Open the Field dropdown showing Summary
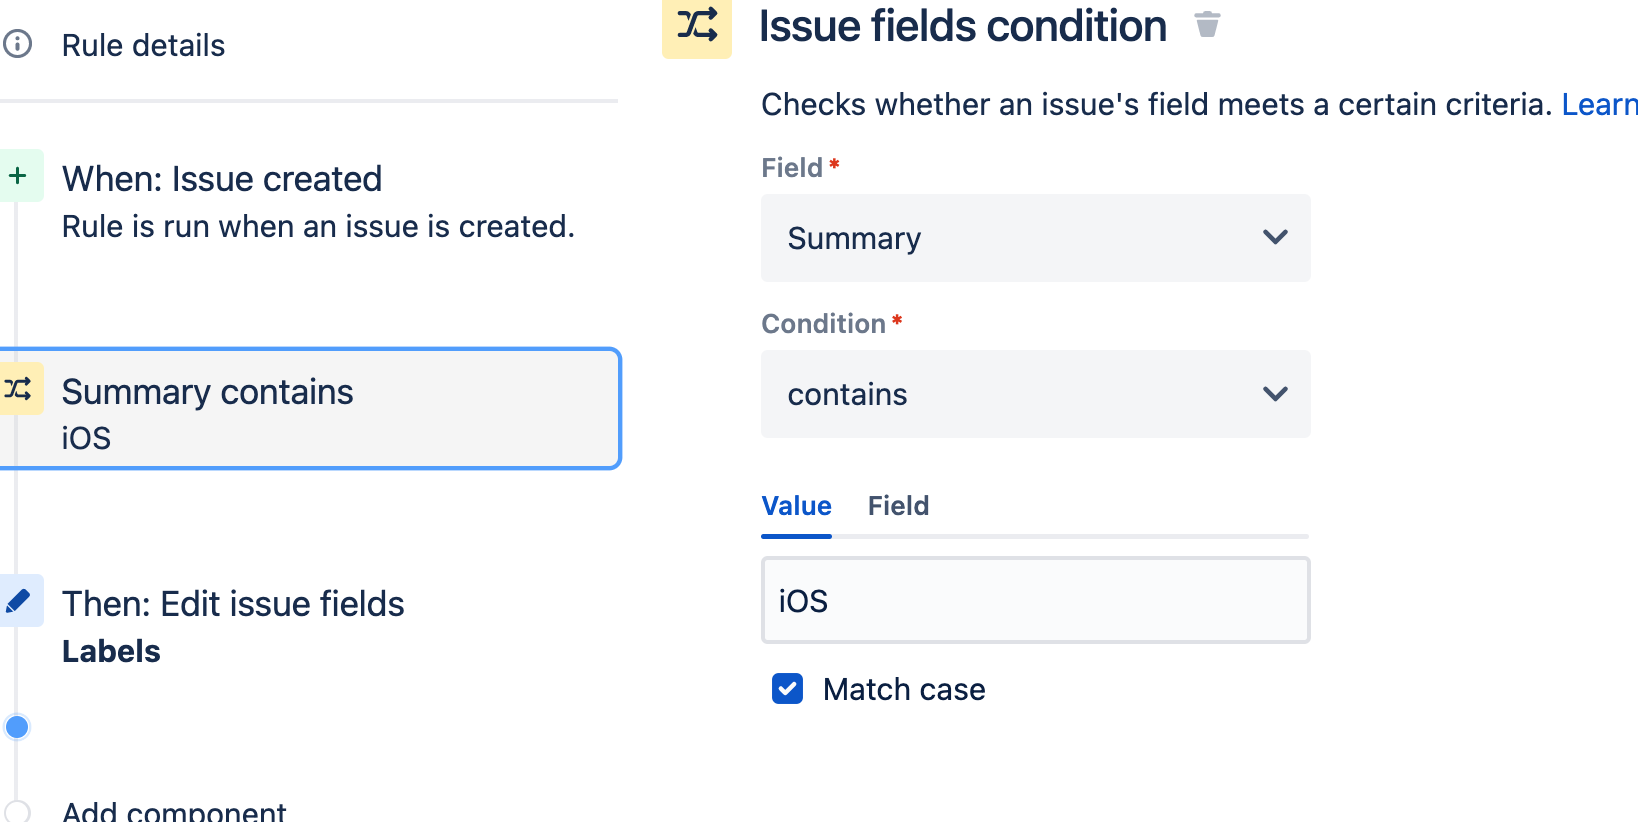This screenshot has height=822, width=1638. tap(1035, 238)
